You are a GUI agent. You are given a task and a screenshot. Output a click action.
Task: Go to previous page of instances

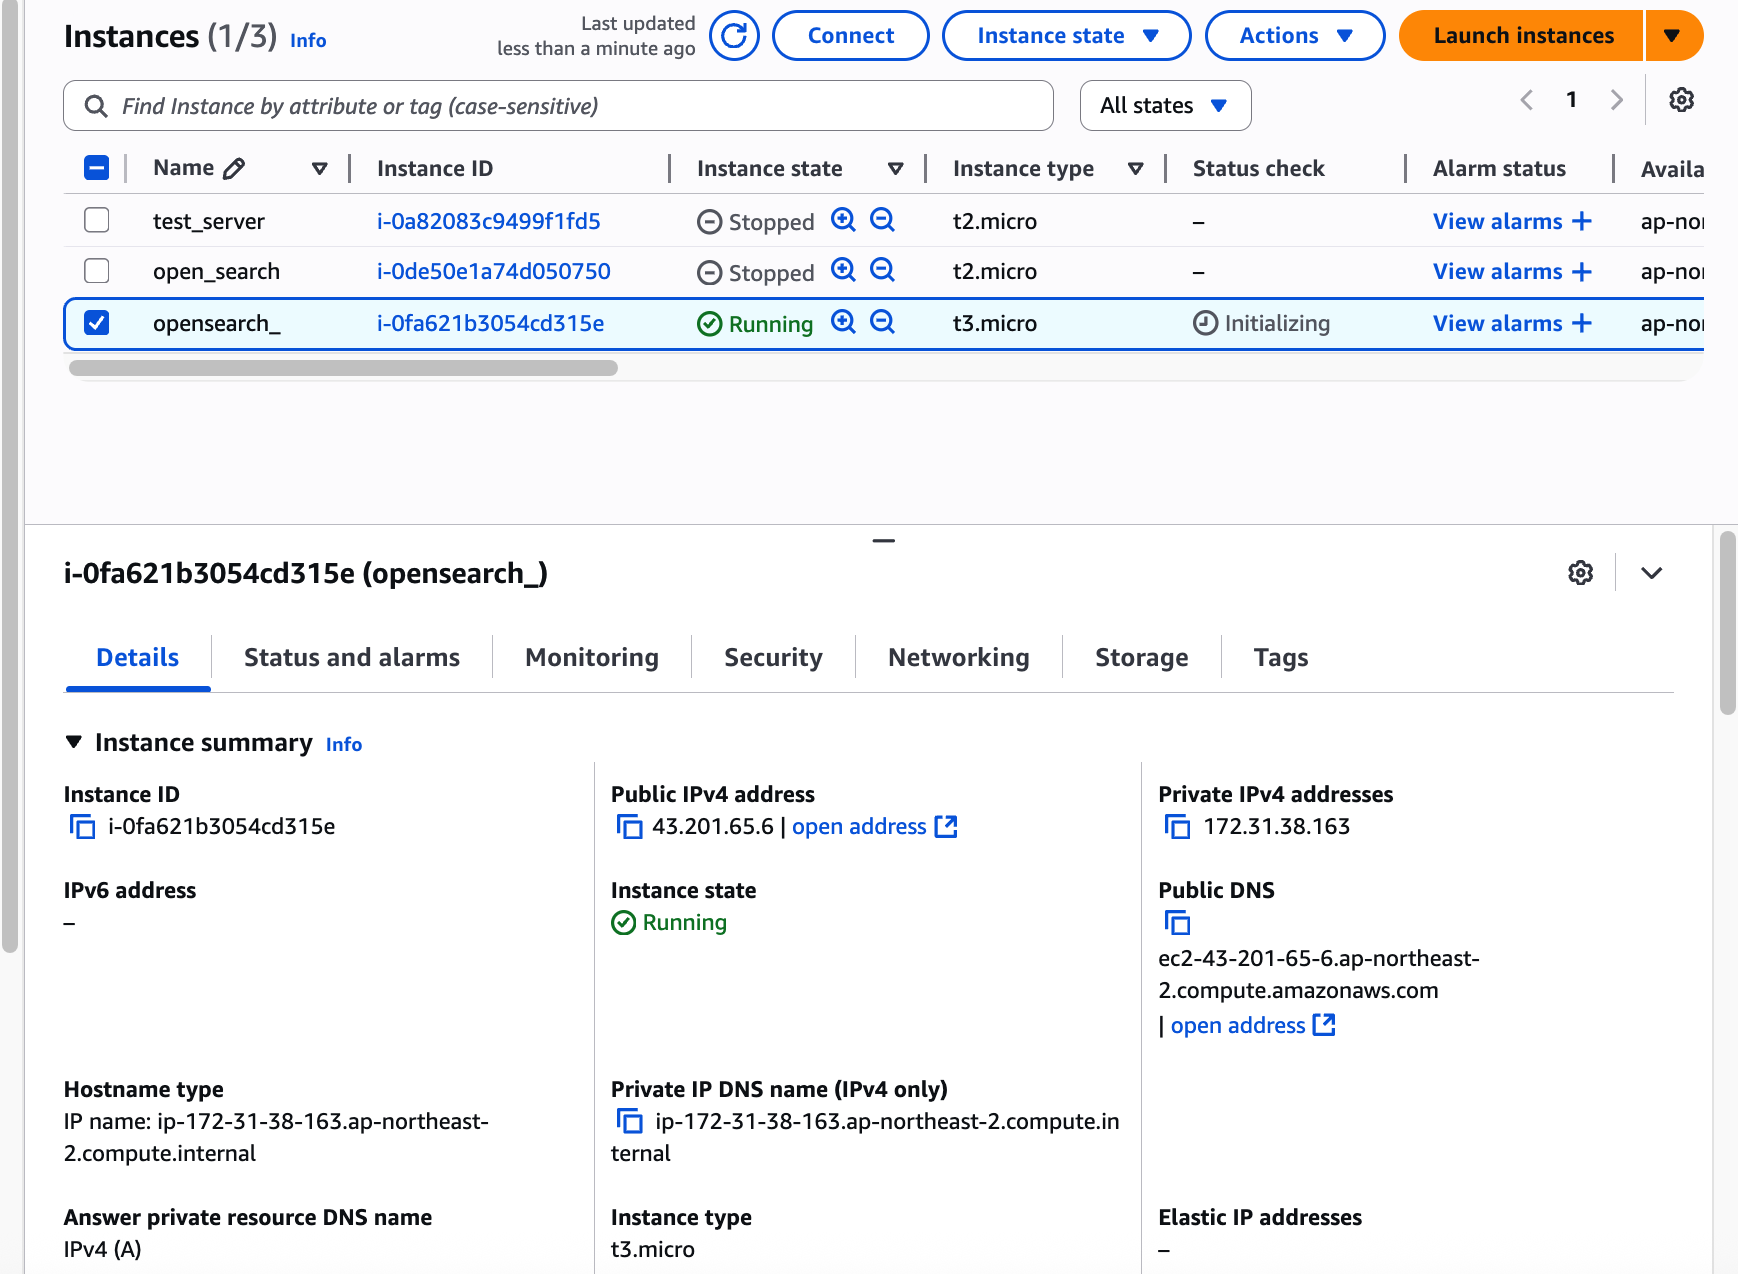1527,100
